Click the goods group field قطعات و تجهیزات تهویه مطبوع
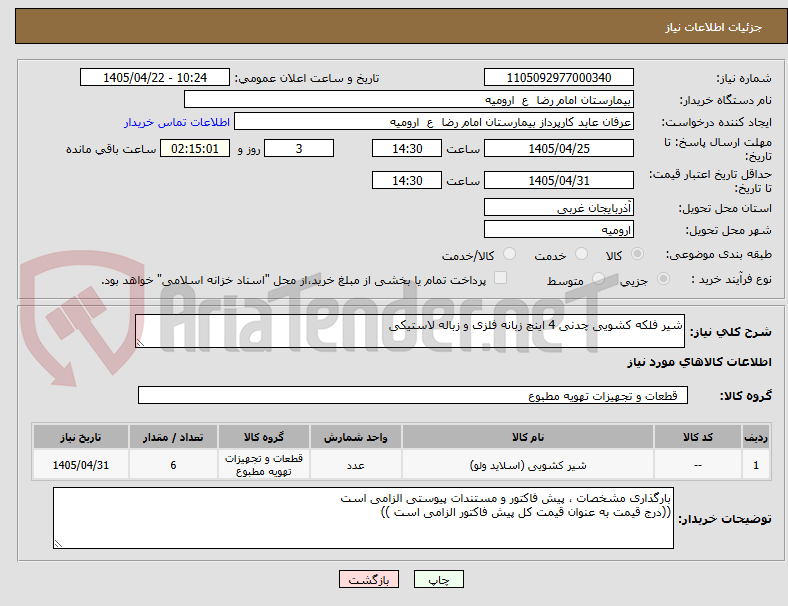Screen dimensions: 788x606 (413, 395)
